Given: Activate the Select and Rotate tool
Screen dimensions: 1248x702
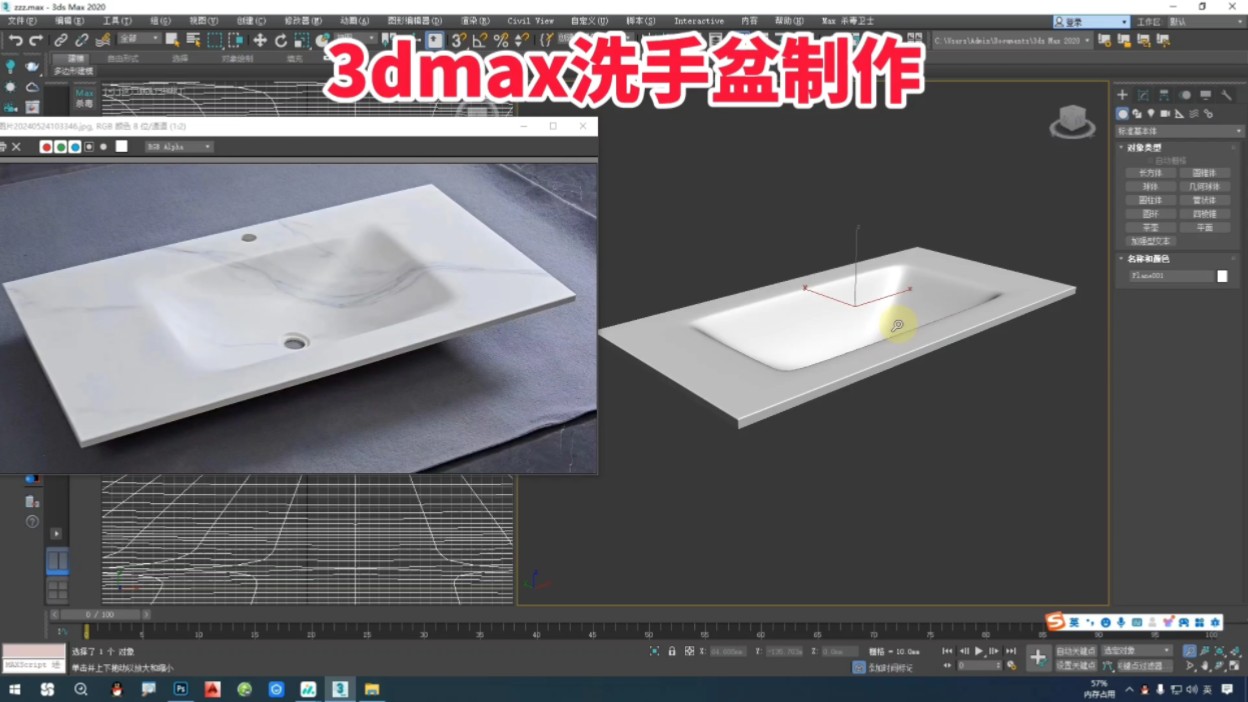Looking at the screenshot, I should coord(282,41).
